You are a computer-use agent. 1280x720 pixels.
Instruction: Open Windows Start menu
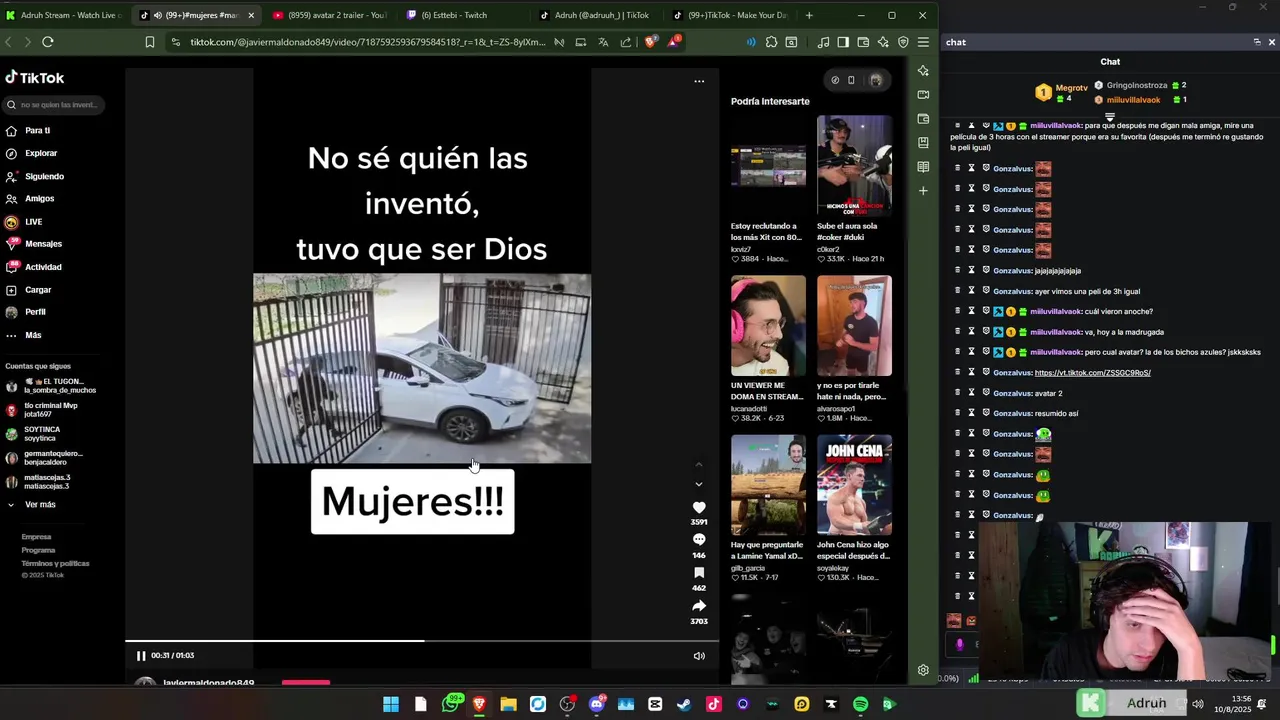(391, 704)
